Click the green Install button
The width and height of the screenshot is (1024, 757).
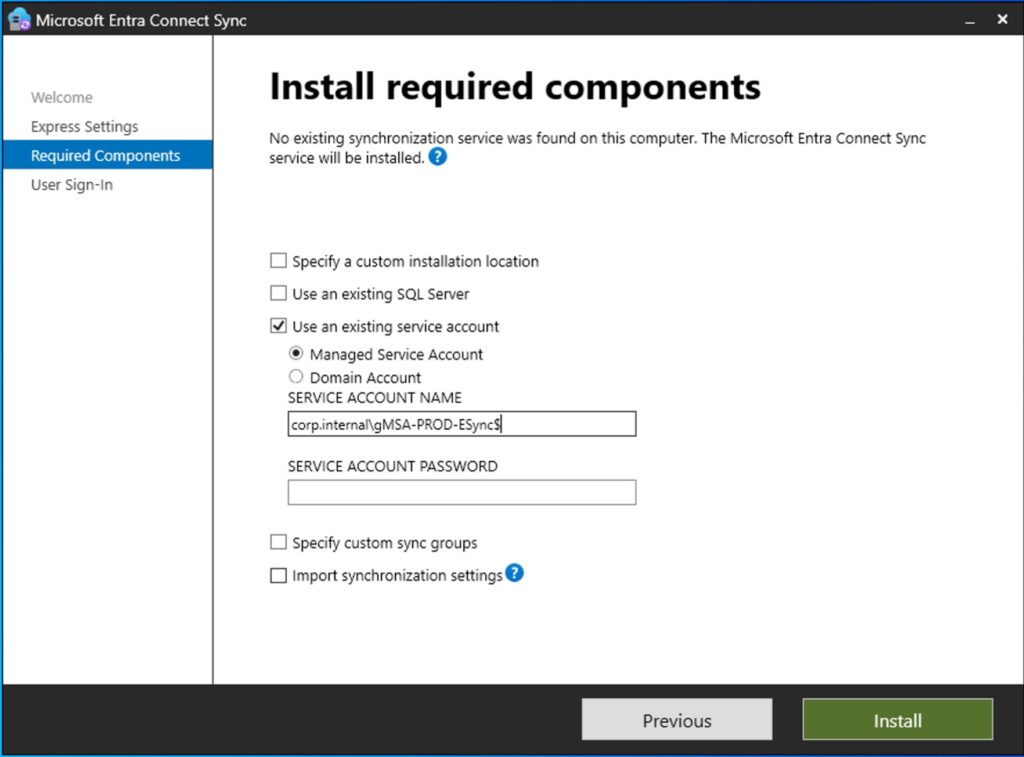click(x=897, y=720)
